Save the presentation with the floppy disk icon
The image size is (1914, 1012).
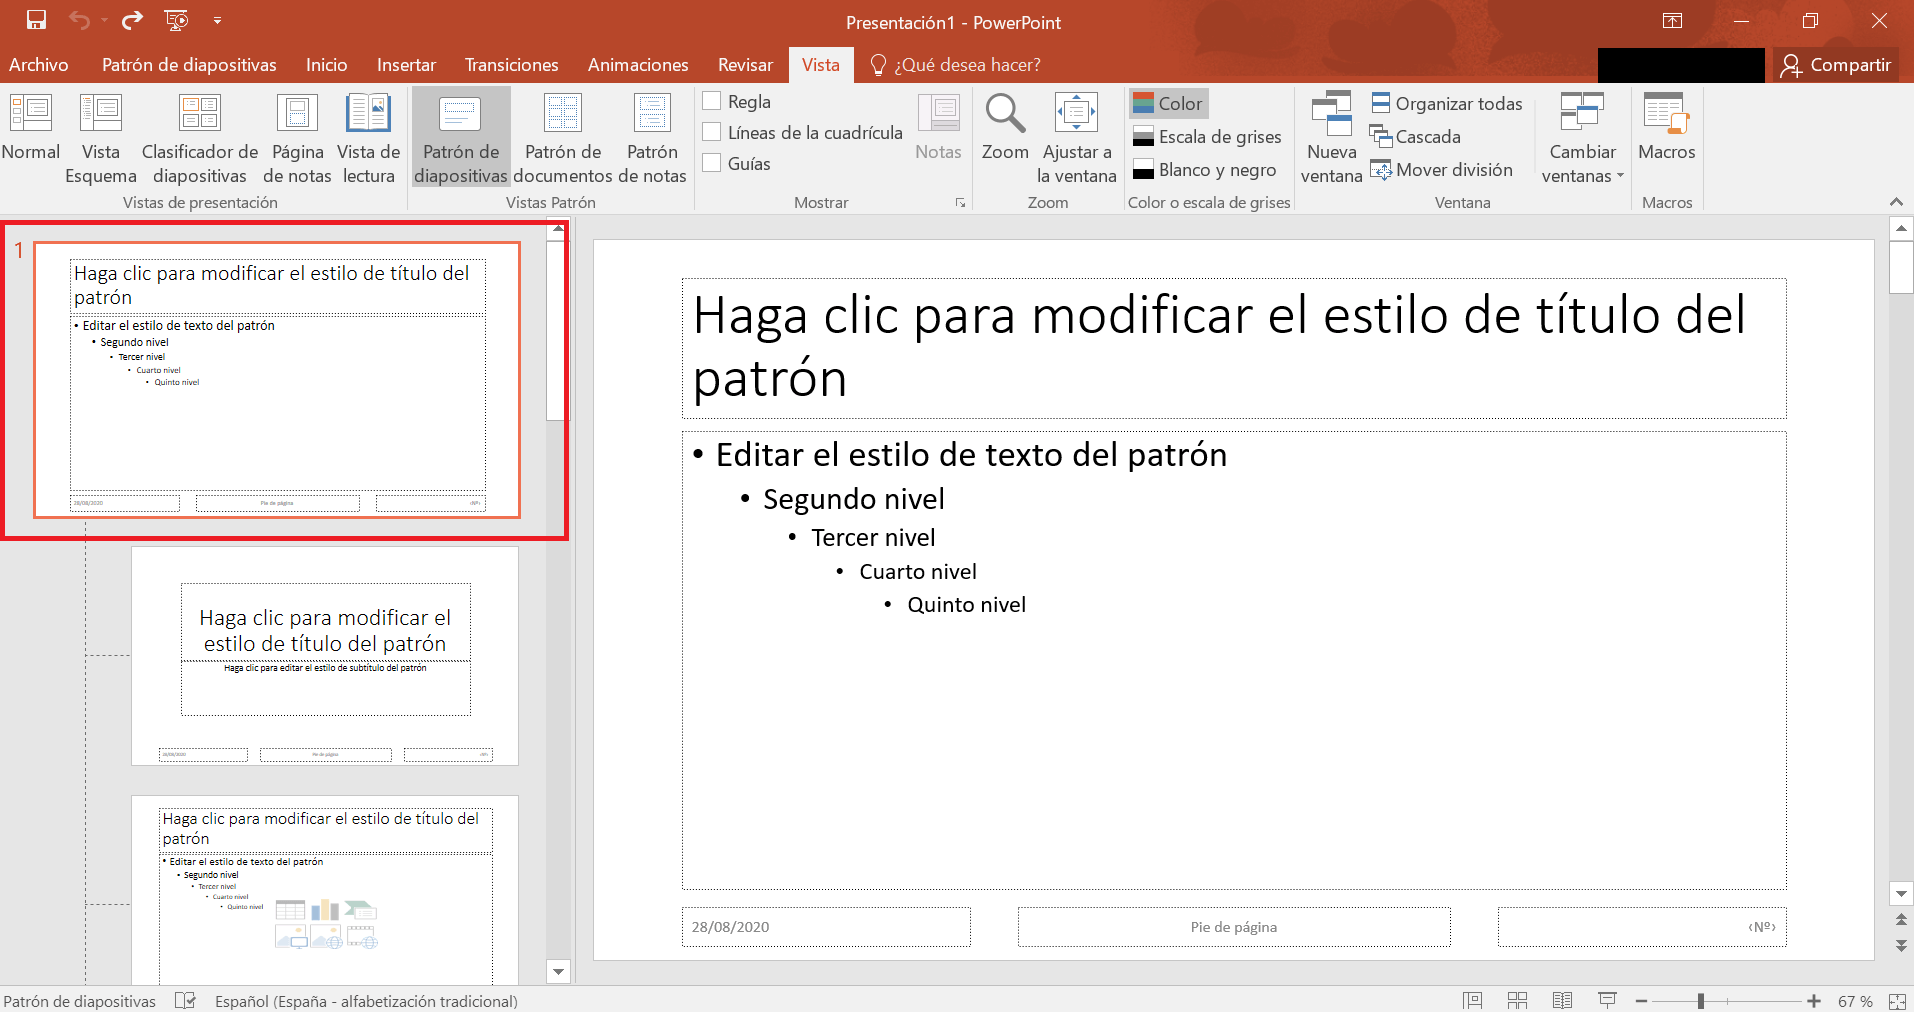pos(36,20)
